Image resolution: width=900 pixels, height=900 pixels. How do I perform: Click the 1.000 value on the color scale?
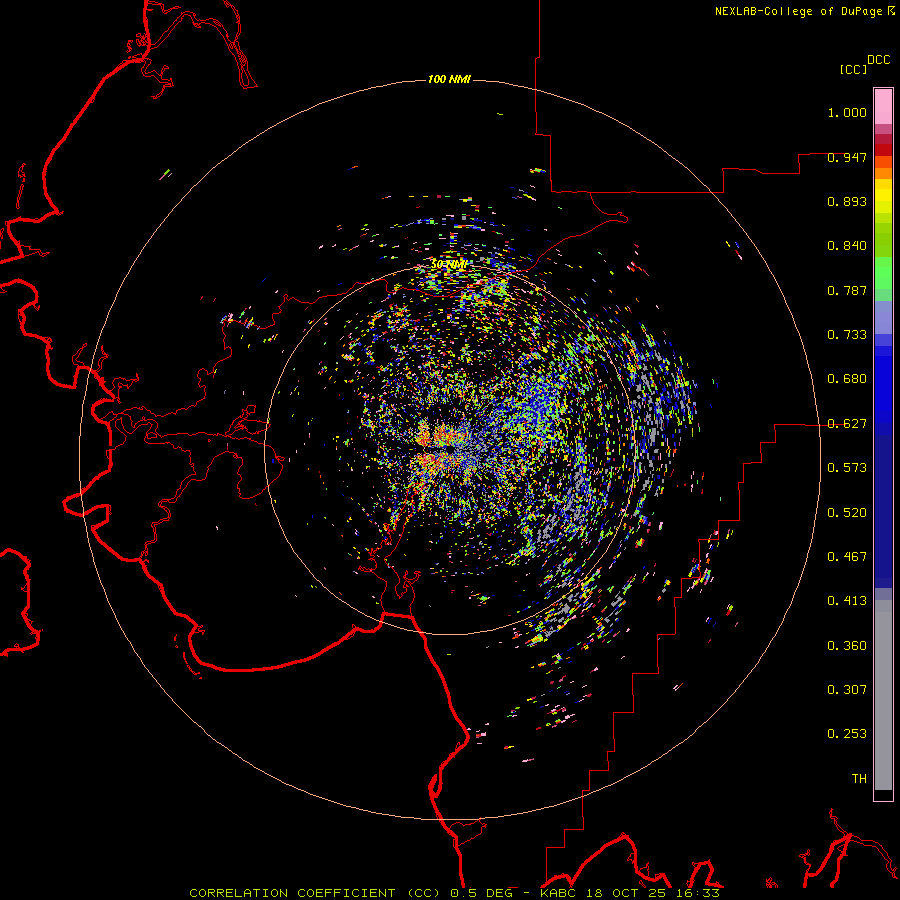pyautogui.click(x=847, y=112)
